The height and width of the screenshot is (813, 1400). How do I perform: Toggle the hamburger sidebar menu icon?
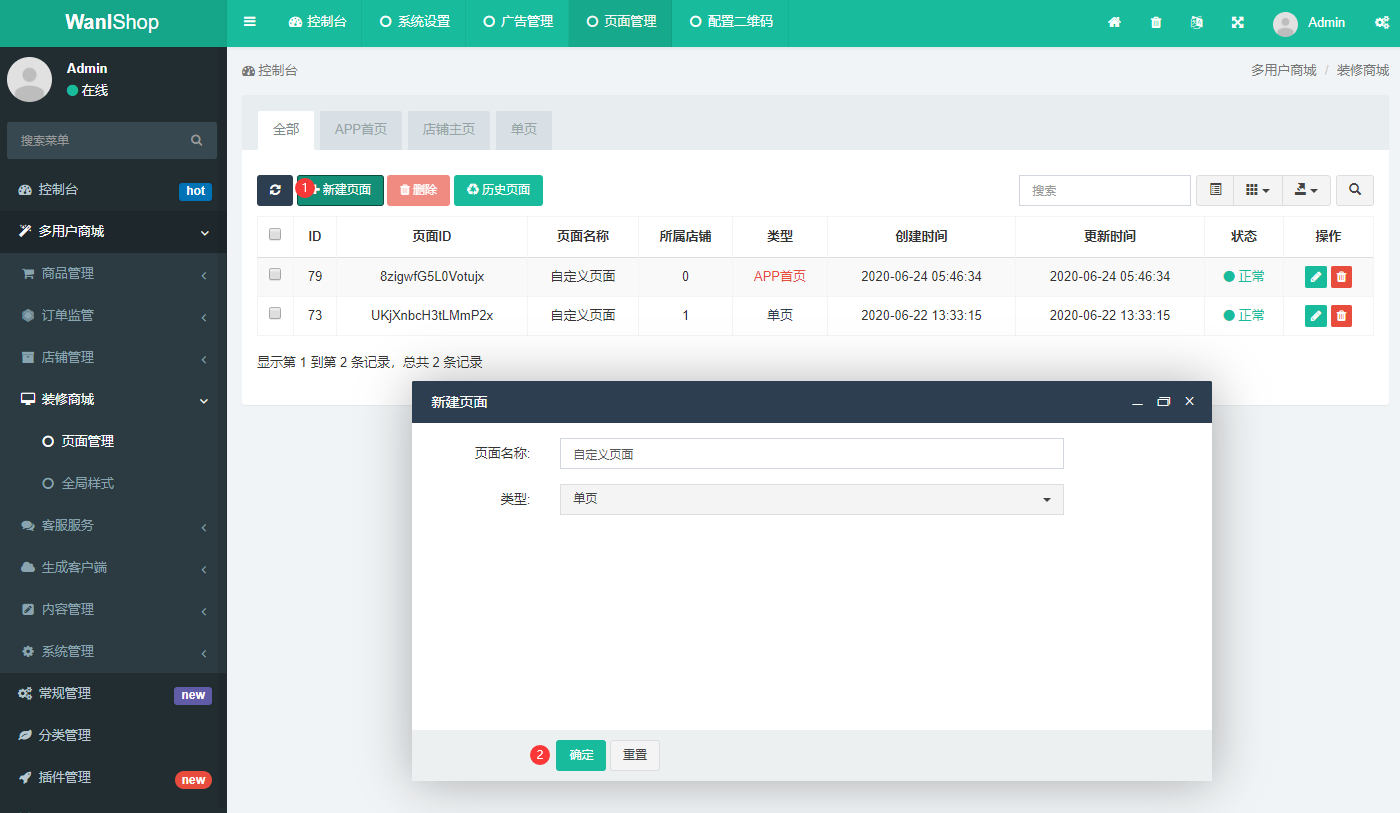250,22
